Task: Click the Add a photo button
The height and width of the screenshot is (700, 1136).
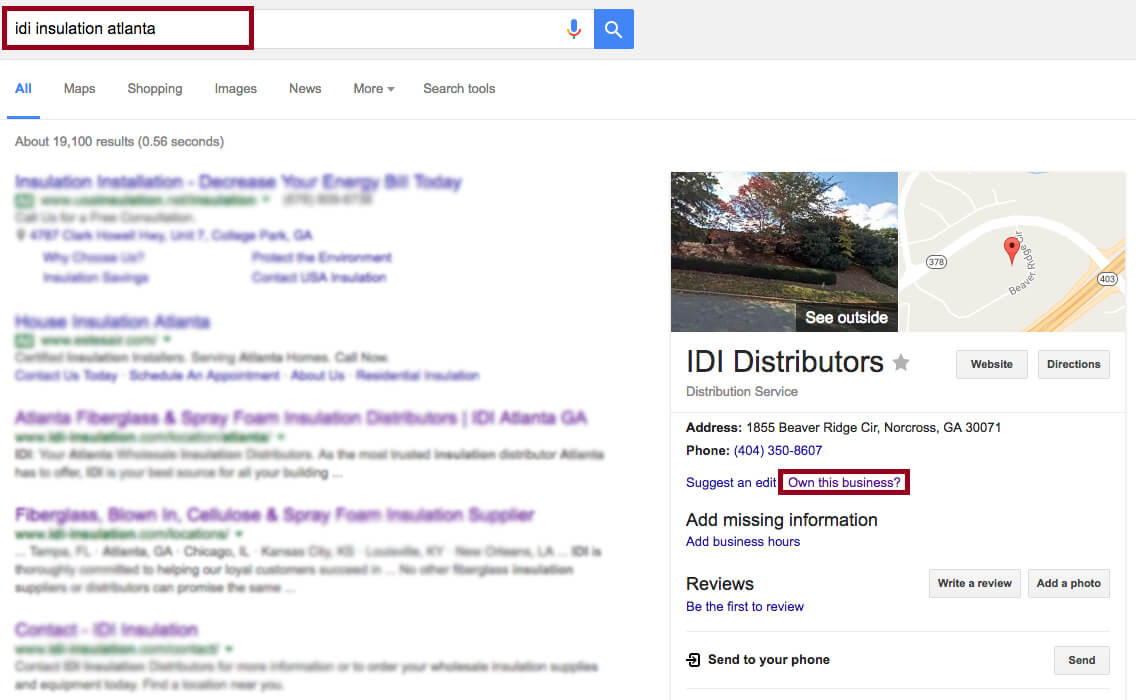Action: click(x=1069, y=583)
